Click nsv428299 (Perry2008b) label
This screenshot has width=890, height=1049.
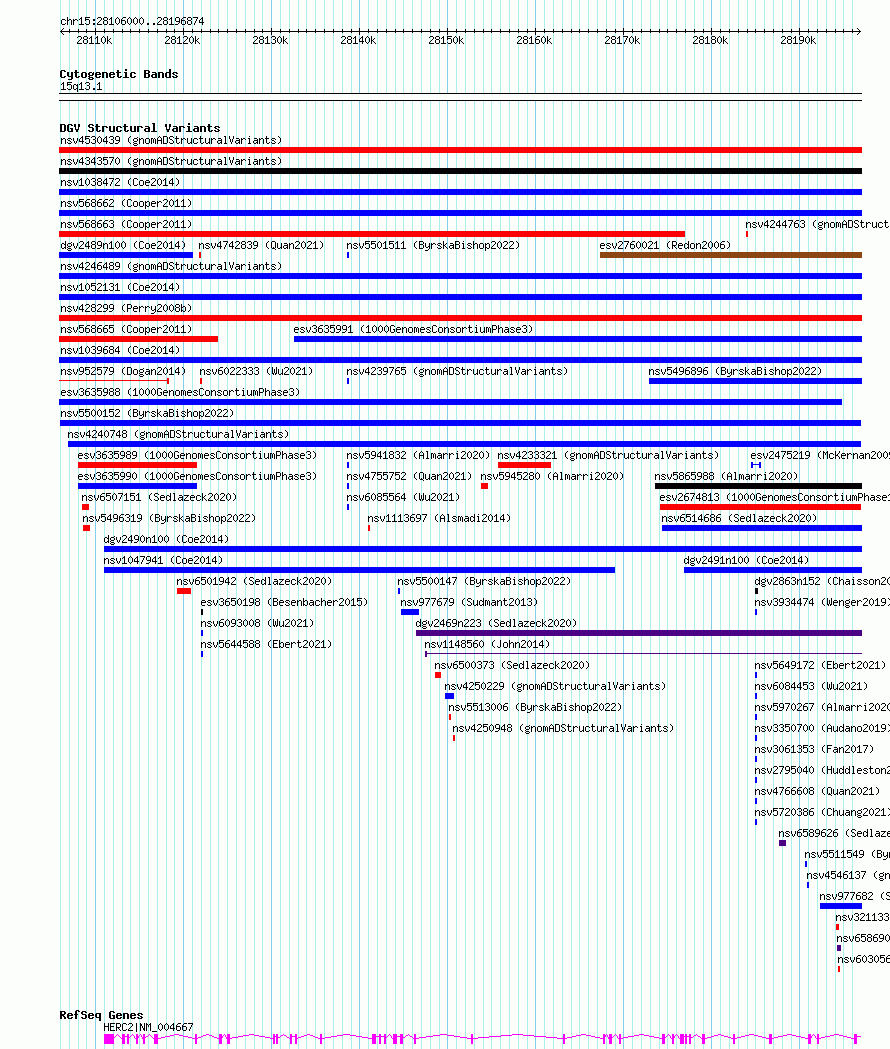pyautogui.click(x=126, y=308)
